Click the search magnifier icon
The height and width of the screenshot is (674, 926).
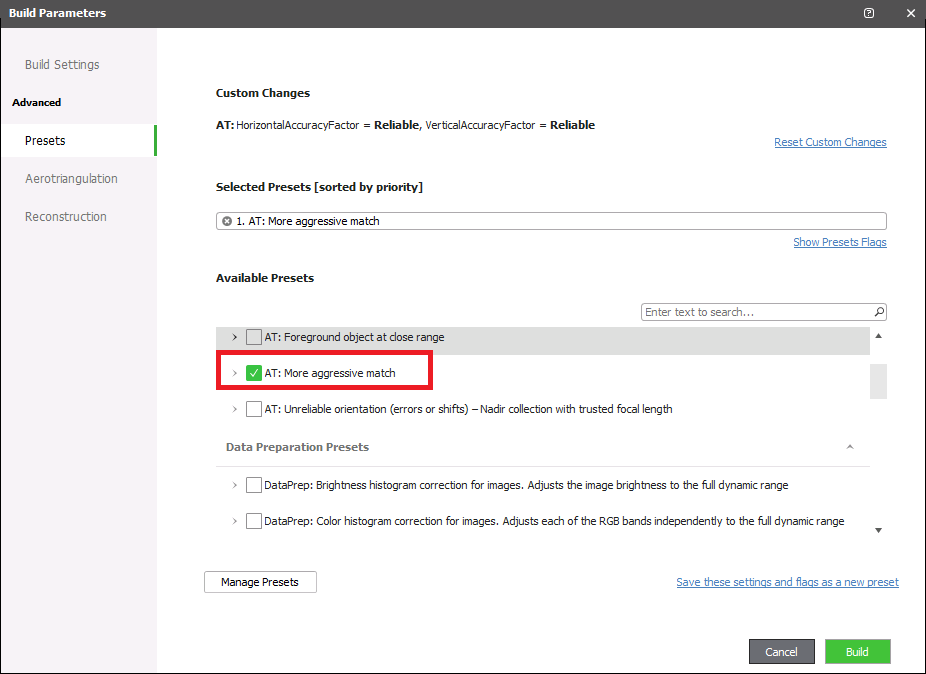coord(879,311)
